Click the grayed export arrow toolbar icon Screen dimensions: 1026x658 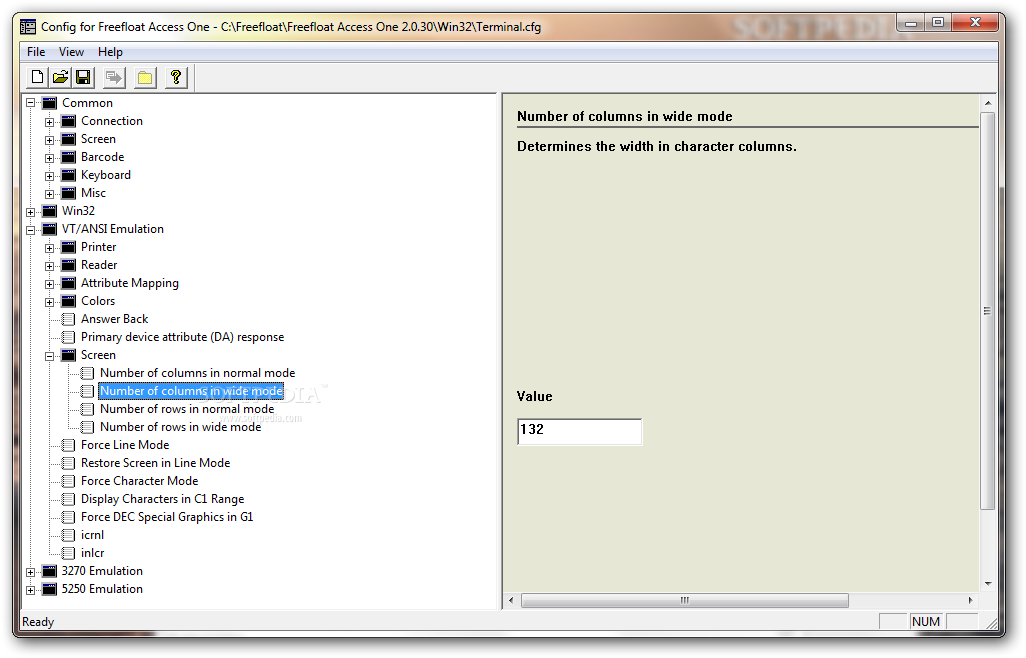pyautogui.click(x=114, y=78)
